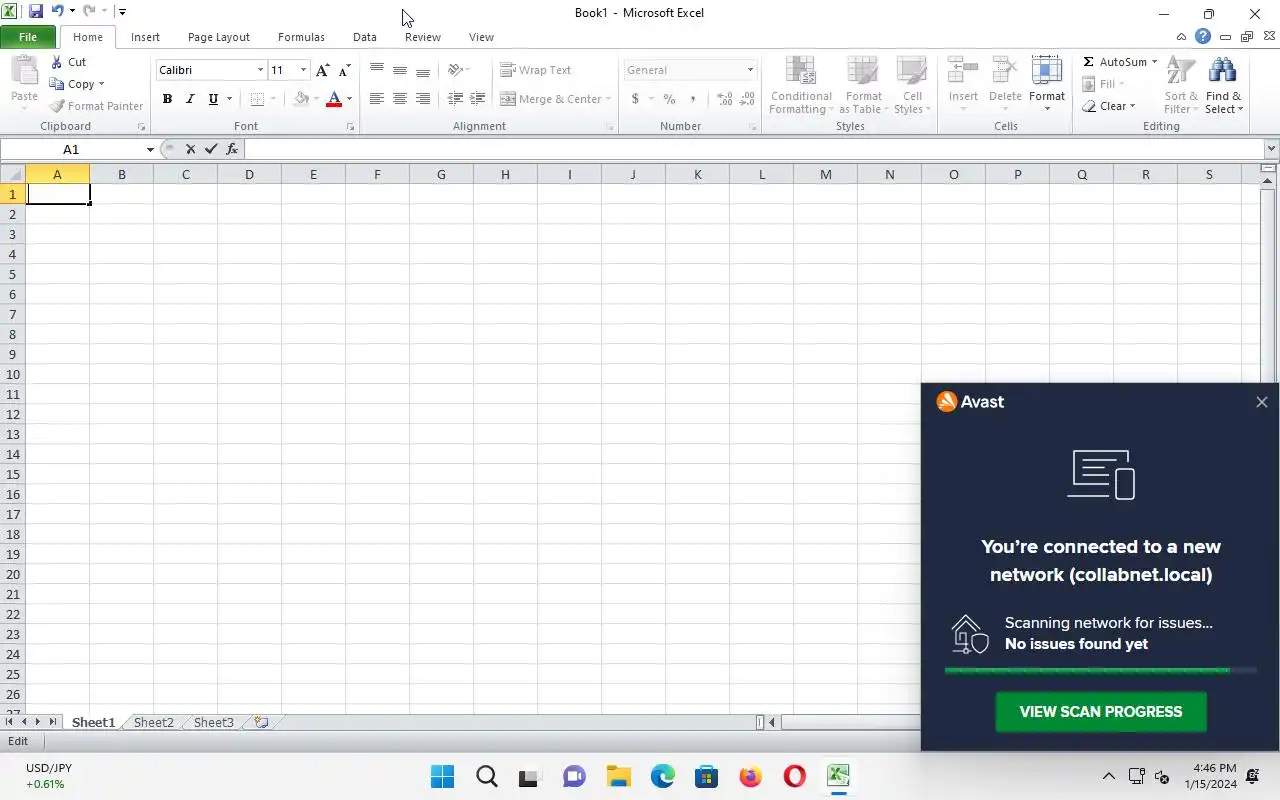The width and height of the screenshot is (1280, 800).
Task: Open Cell Styles gallery
Action: pos(912,86)
